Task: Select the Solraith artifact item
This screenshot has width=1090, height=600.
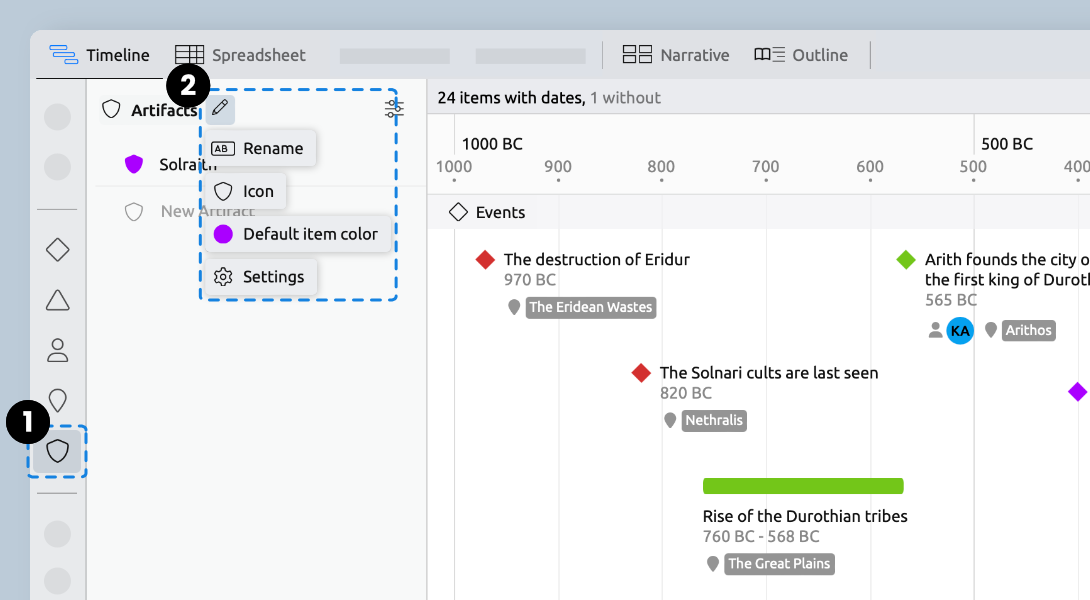Action: 188,165
